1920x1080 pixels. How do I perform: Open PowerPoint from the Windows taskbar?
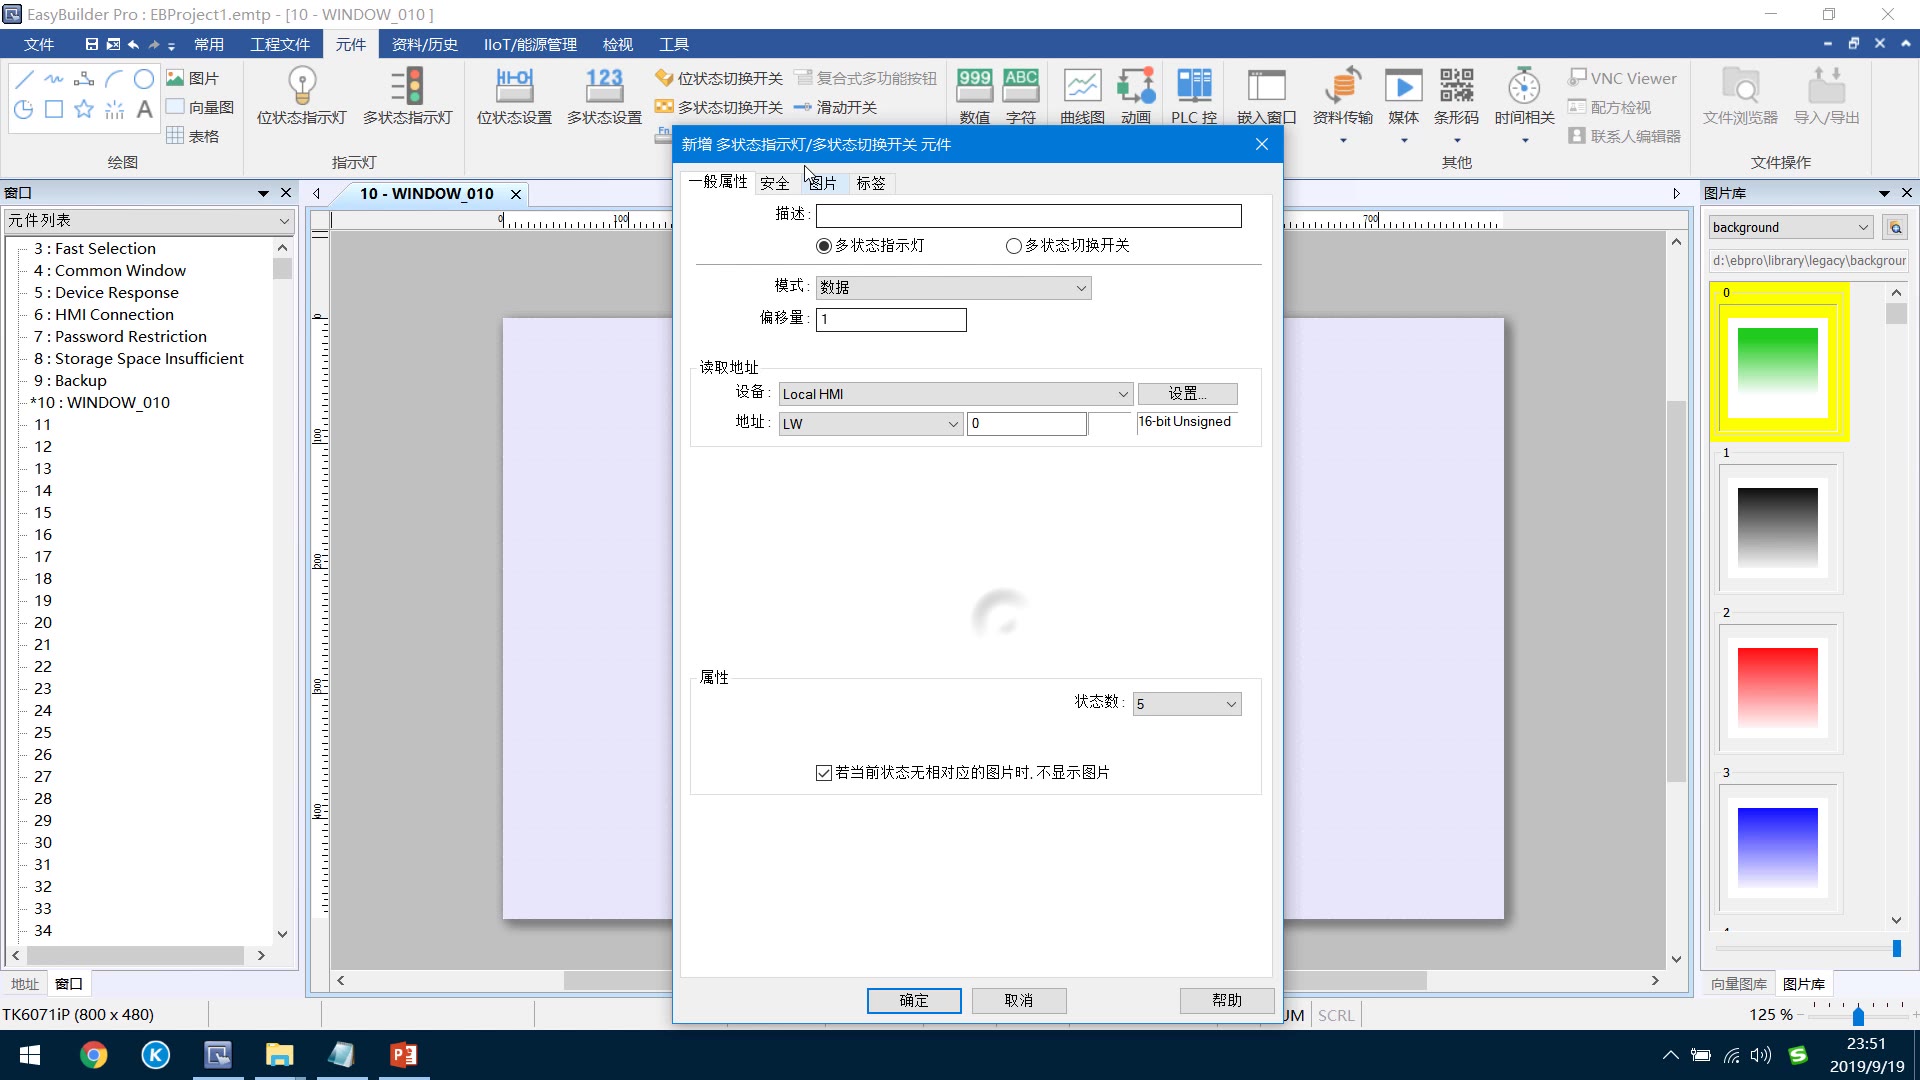404,1055
